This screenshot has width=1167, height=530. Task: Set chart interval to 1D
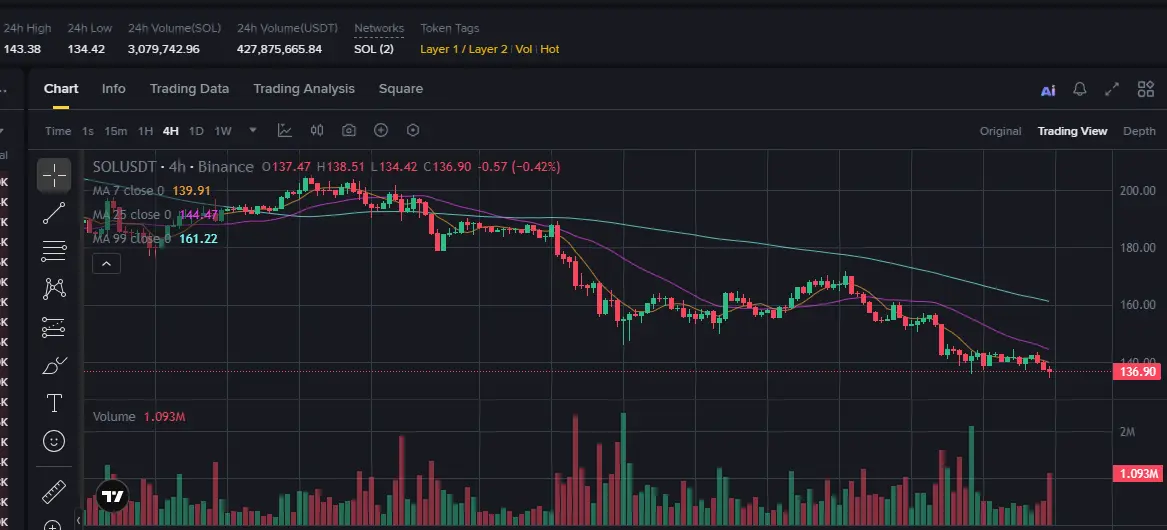(x=196, y=131)
